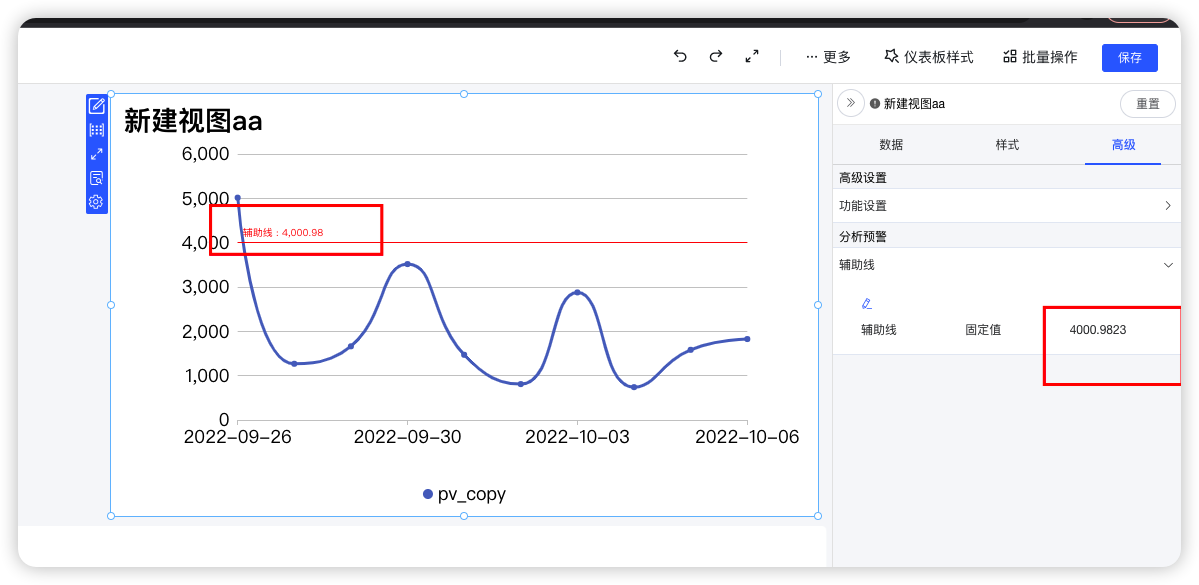Click the gear settings icon in chart sidebar

pos(96,202)
